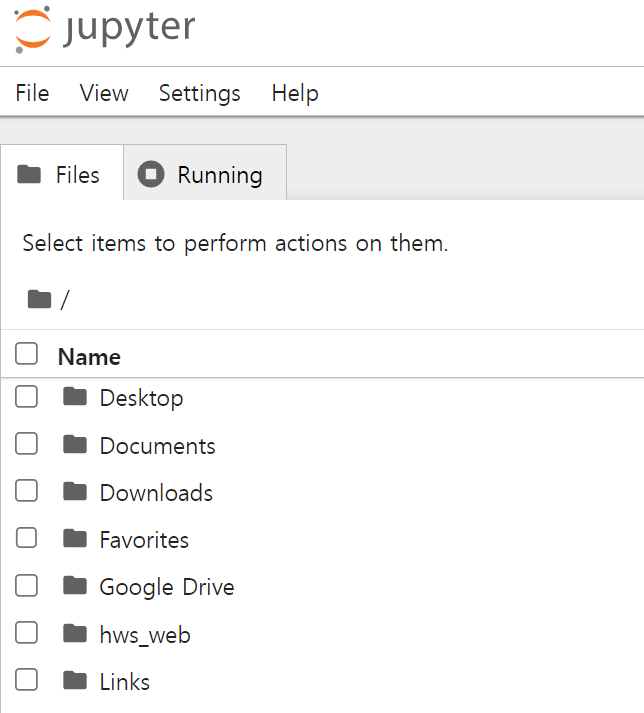The width and height of the screenshot is (644, 713).
Task: Open the File menu
Action: 32,93
